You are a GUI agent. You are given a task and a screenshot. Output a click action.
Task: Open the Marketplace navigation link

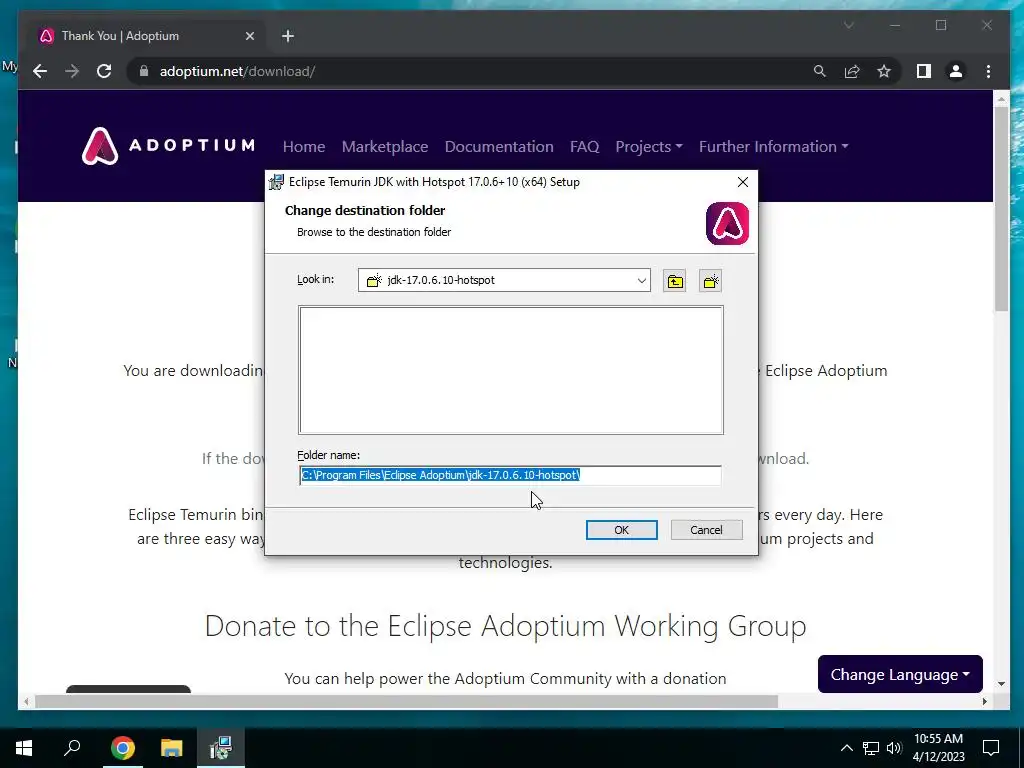pos(385,146)
